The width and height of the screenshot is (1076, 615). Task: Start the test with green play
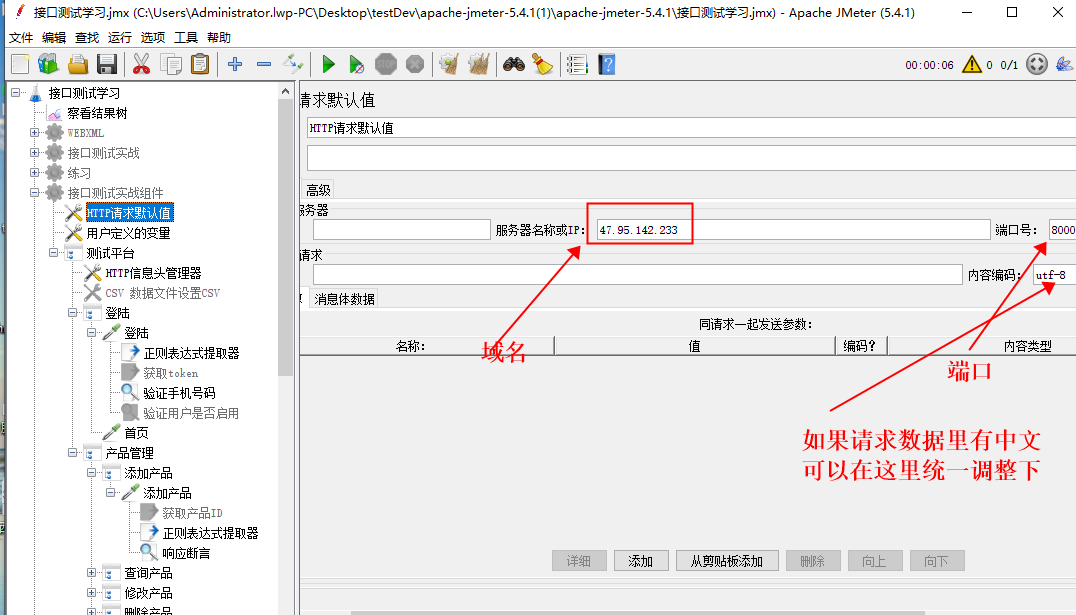coord(328,65)
